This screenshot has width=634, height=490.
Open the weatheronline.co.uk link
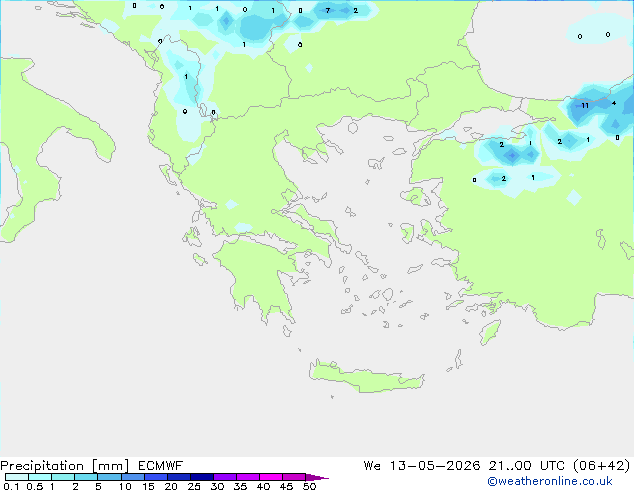(x=550, y=481)
